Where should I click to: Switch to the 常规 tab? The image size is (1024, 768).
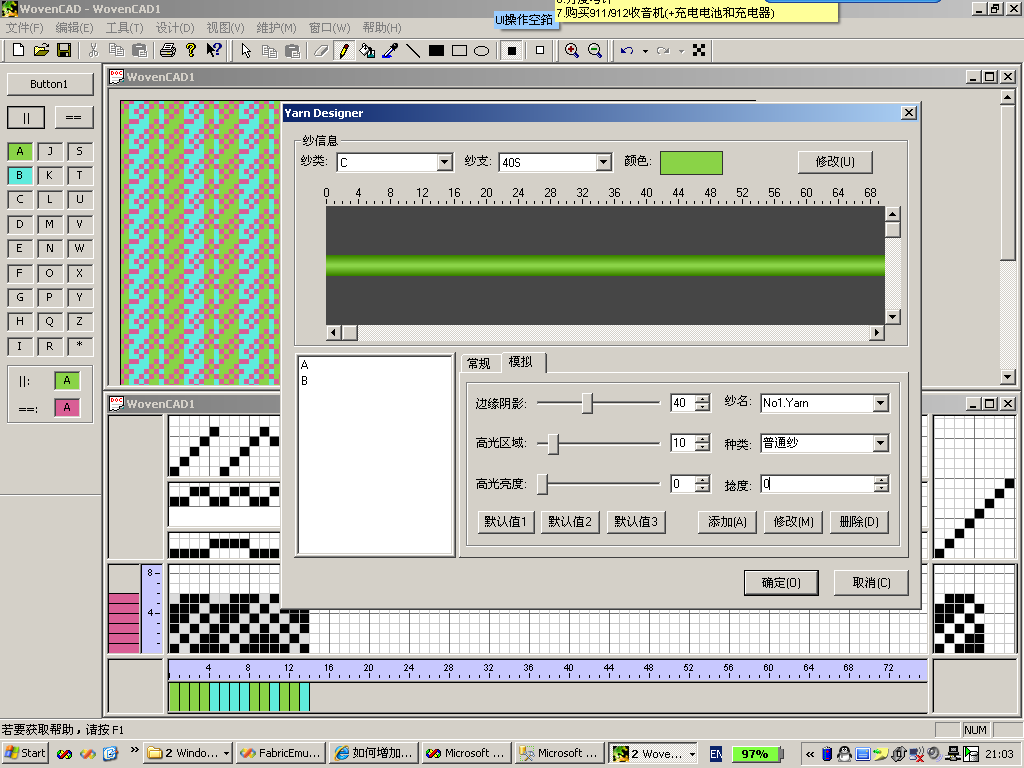point(479,363)
